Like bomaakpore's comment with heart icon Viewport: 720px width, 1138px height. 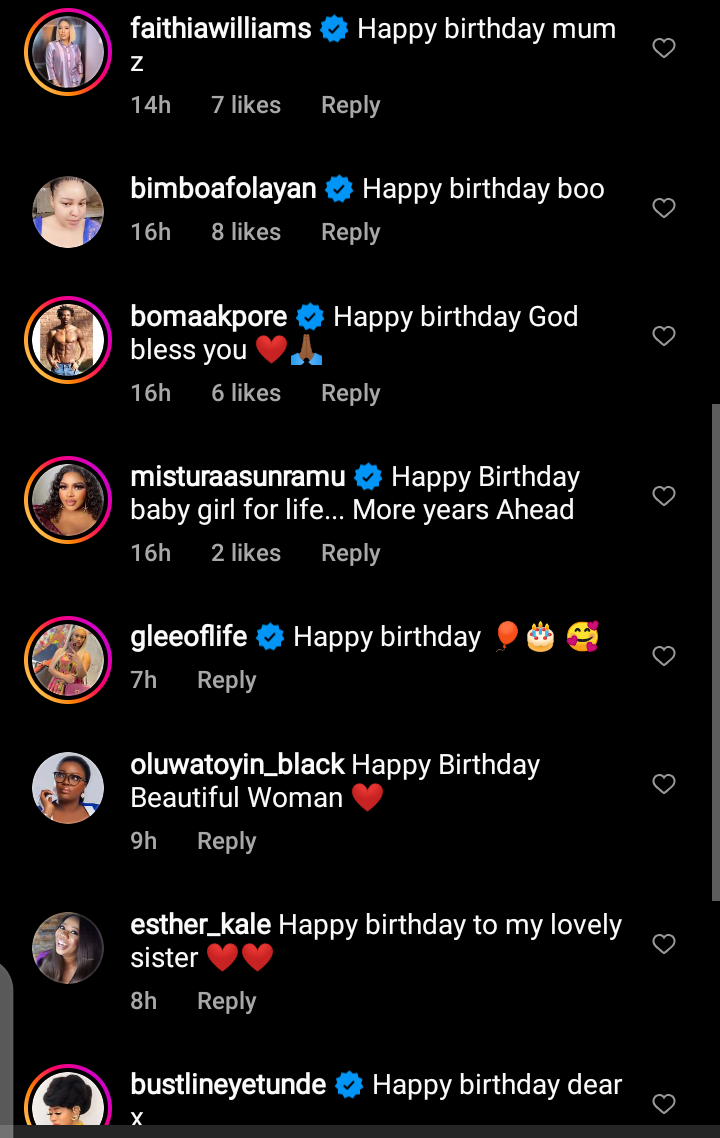pos(664,336)
